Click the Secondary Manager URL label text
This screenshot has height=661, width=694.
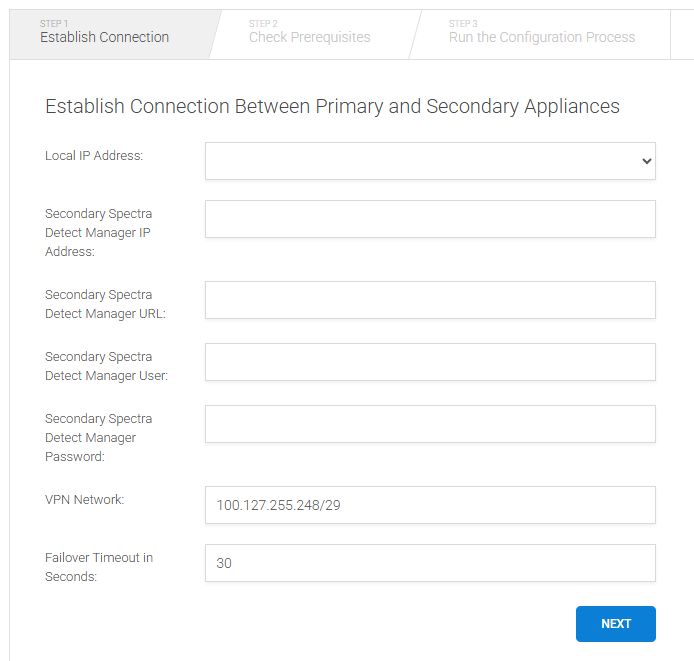pos(105,304)
